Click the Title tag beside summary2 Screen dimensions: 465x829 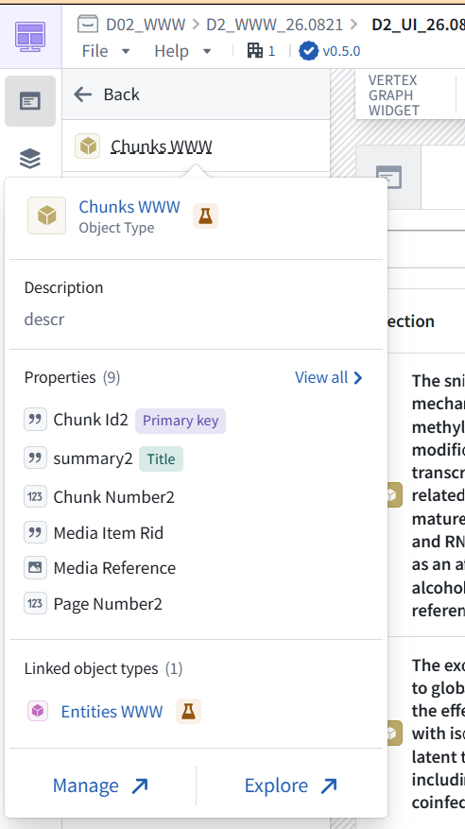tap(161, 459)
